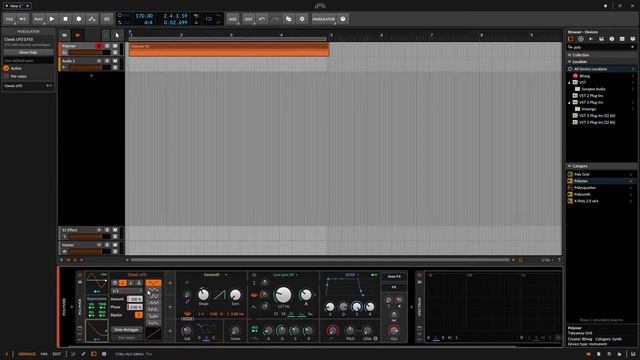The height and width of the screenshot is (360, 640).
Task: Click the browser search field containing poly
Action: coord(601,47)
